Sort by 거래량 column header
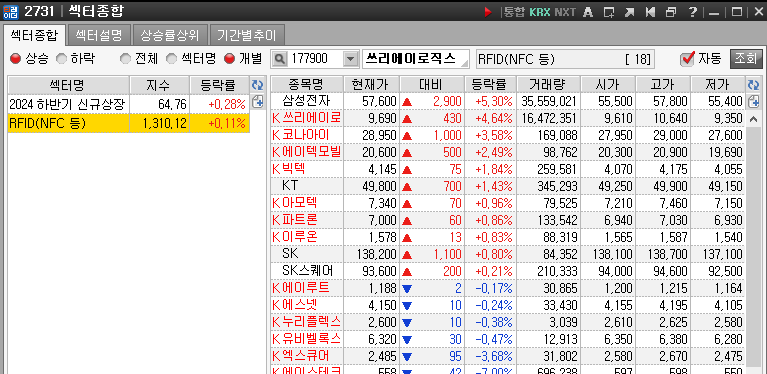 [548, 85]
